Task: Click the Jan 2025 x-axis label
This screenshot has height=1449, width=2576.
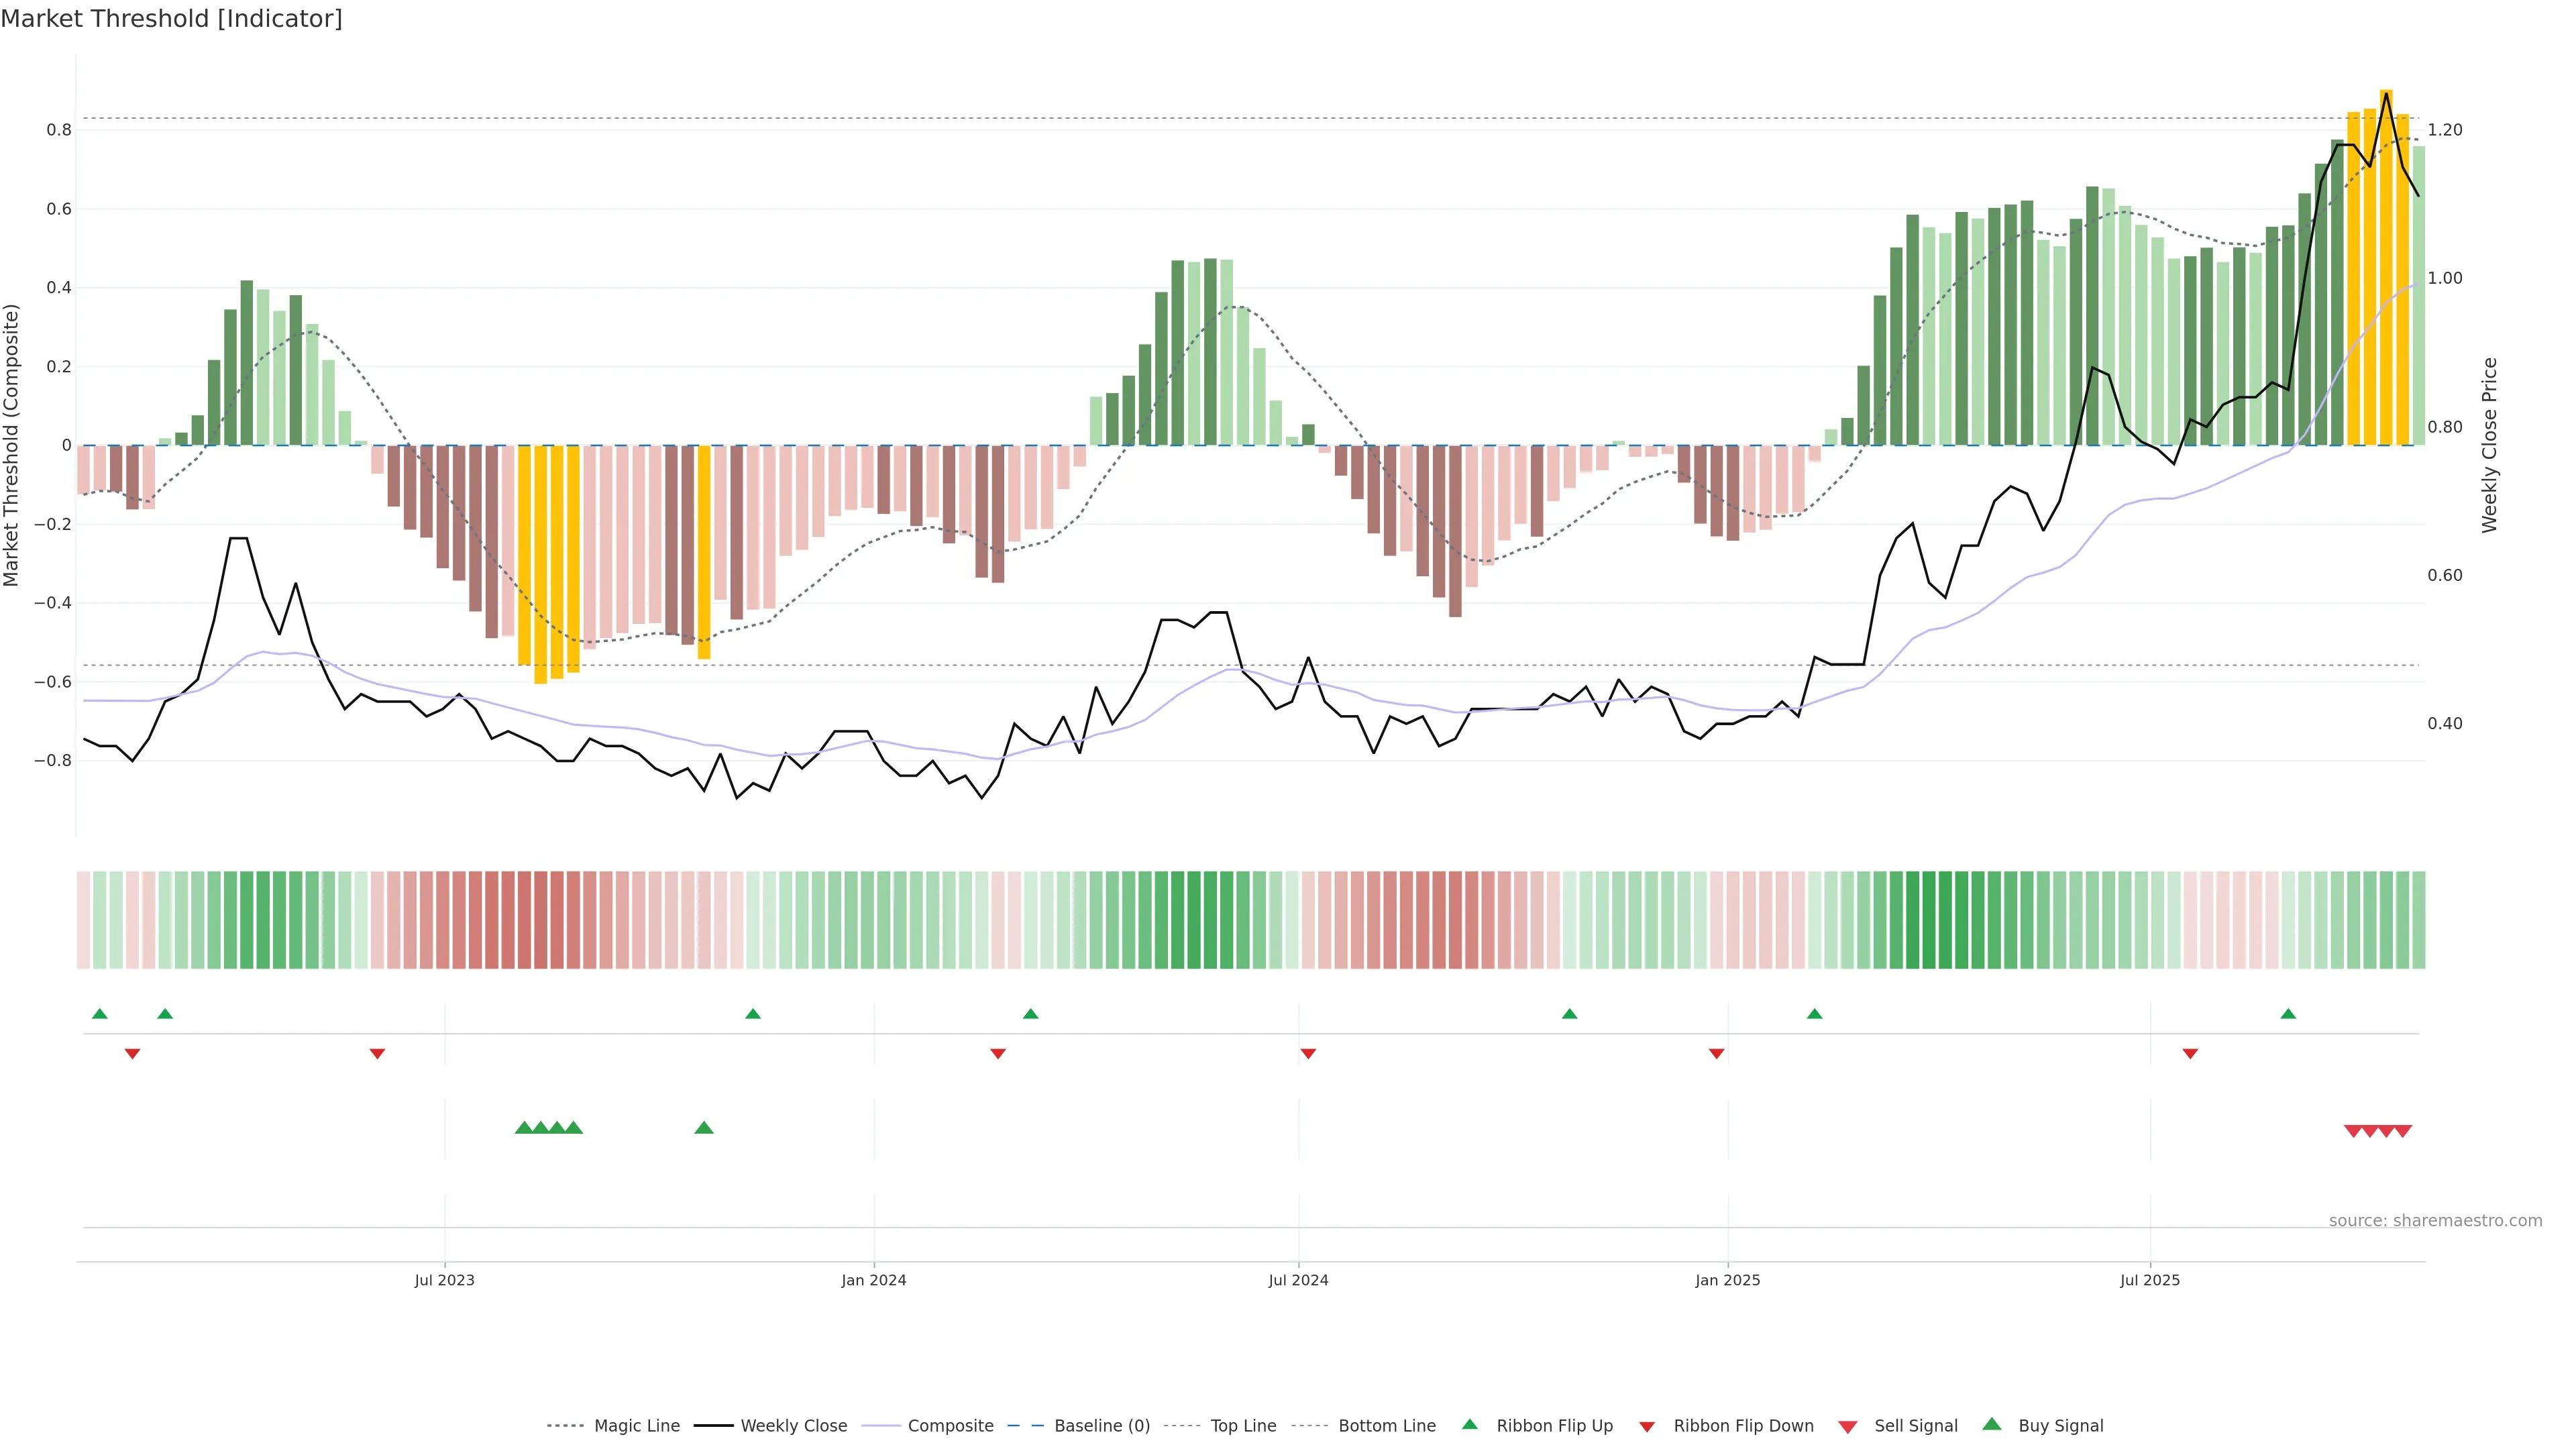Action: [1727, 1280]
